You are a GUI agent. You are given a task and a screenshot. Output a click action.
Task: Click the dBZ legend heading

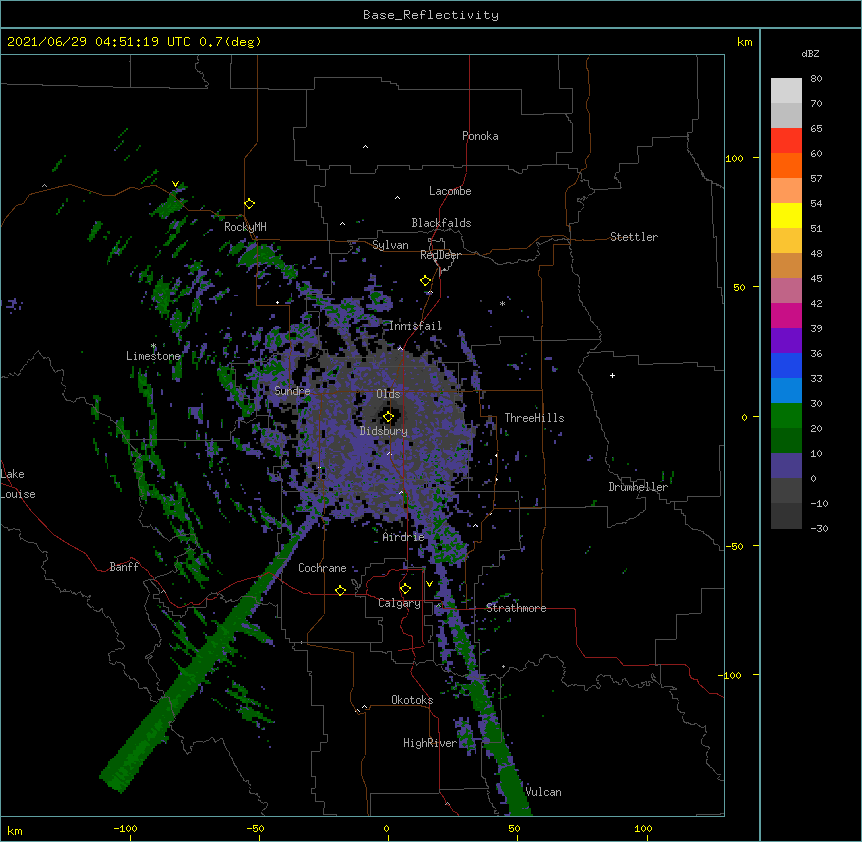(810, 54)
